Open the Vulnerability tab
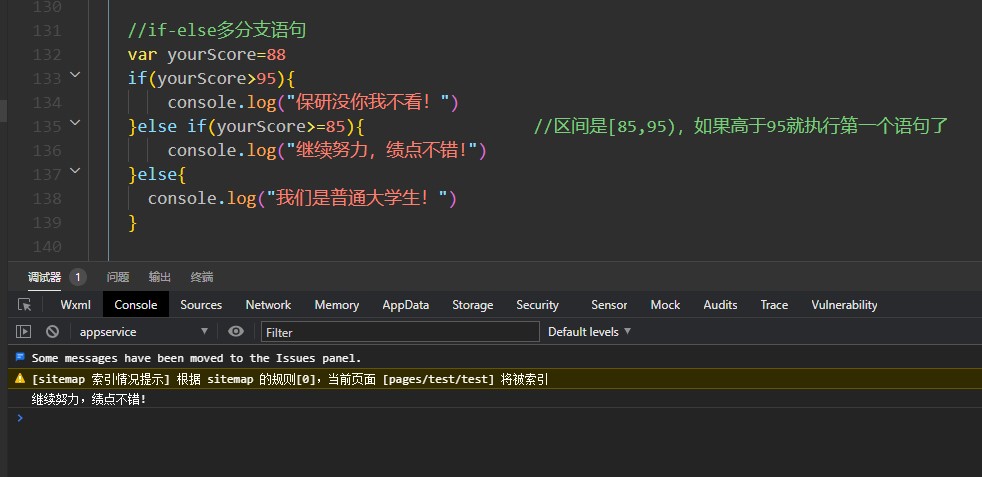Screen dimensions: 982x477 [x=844, y=305]
